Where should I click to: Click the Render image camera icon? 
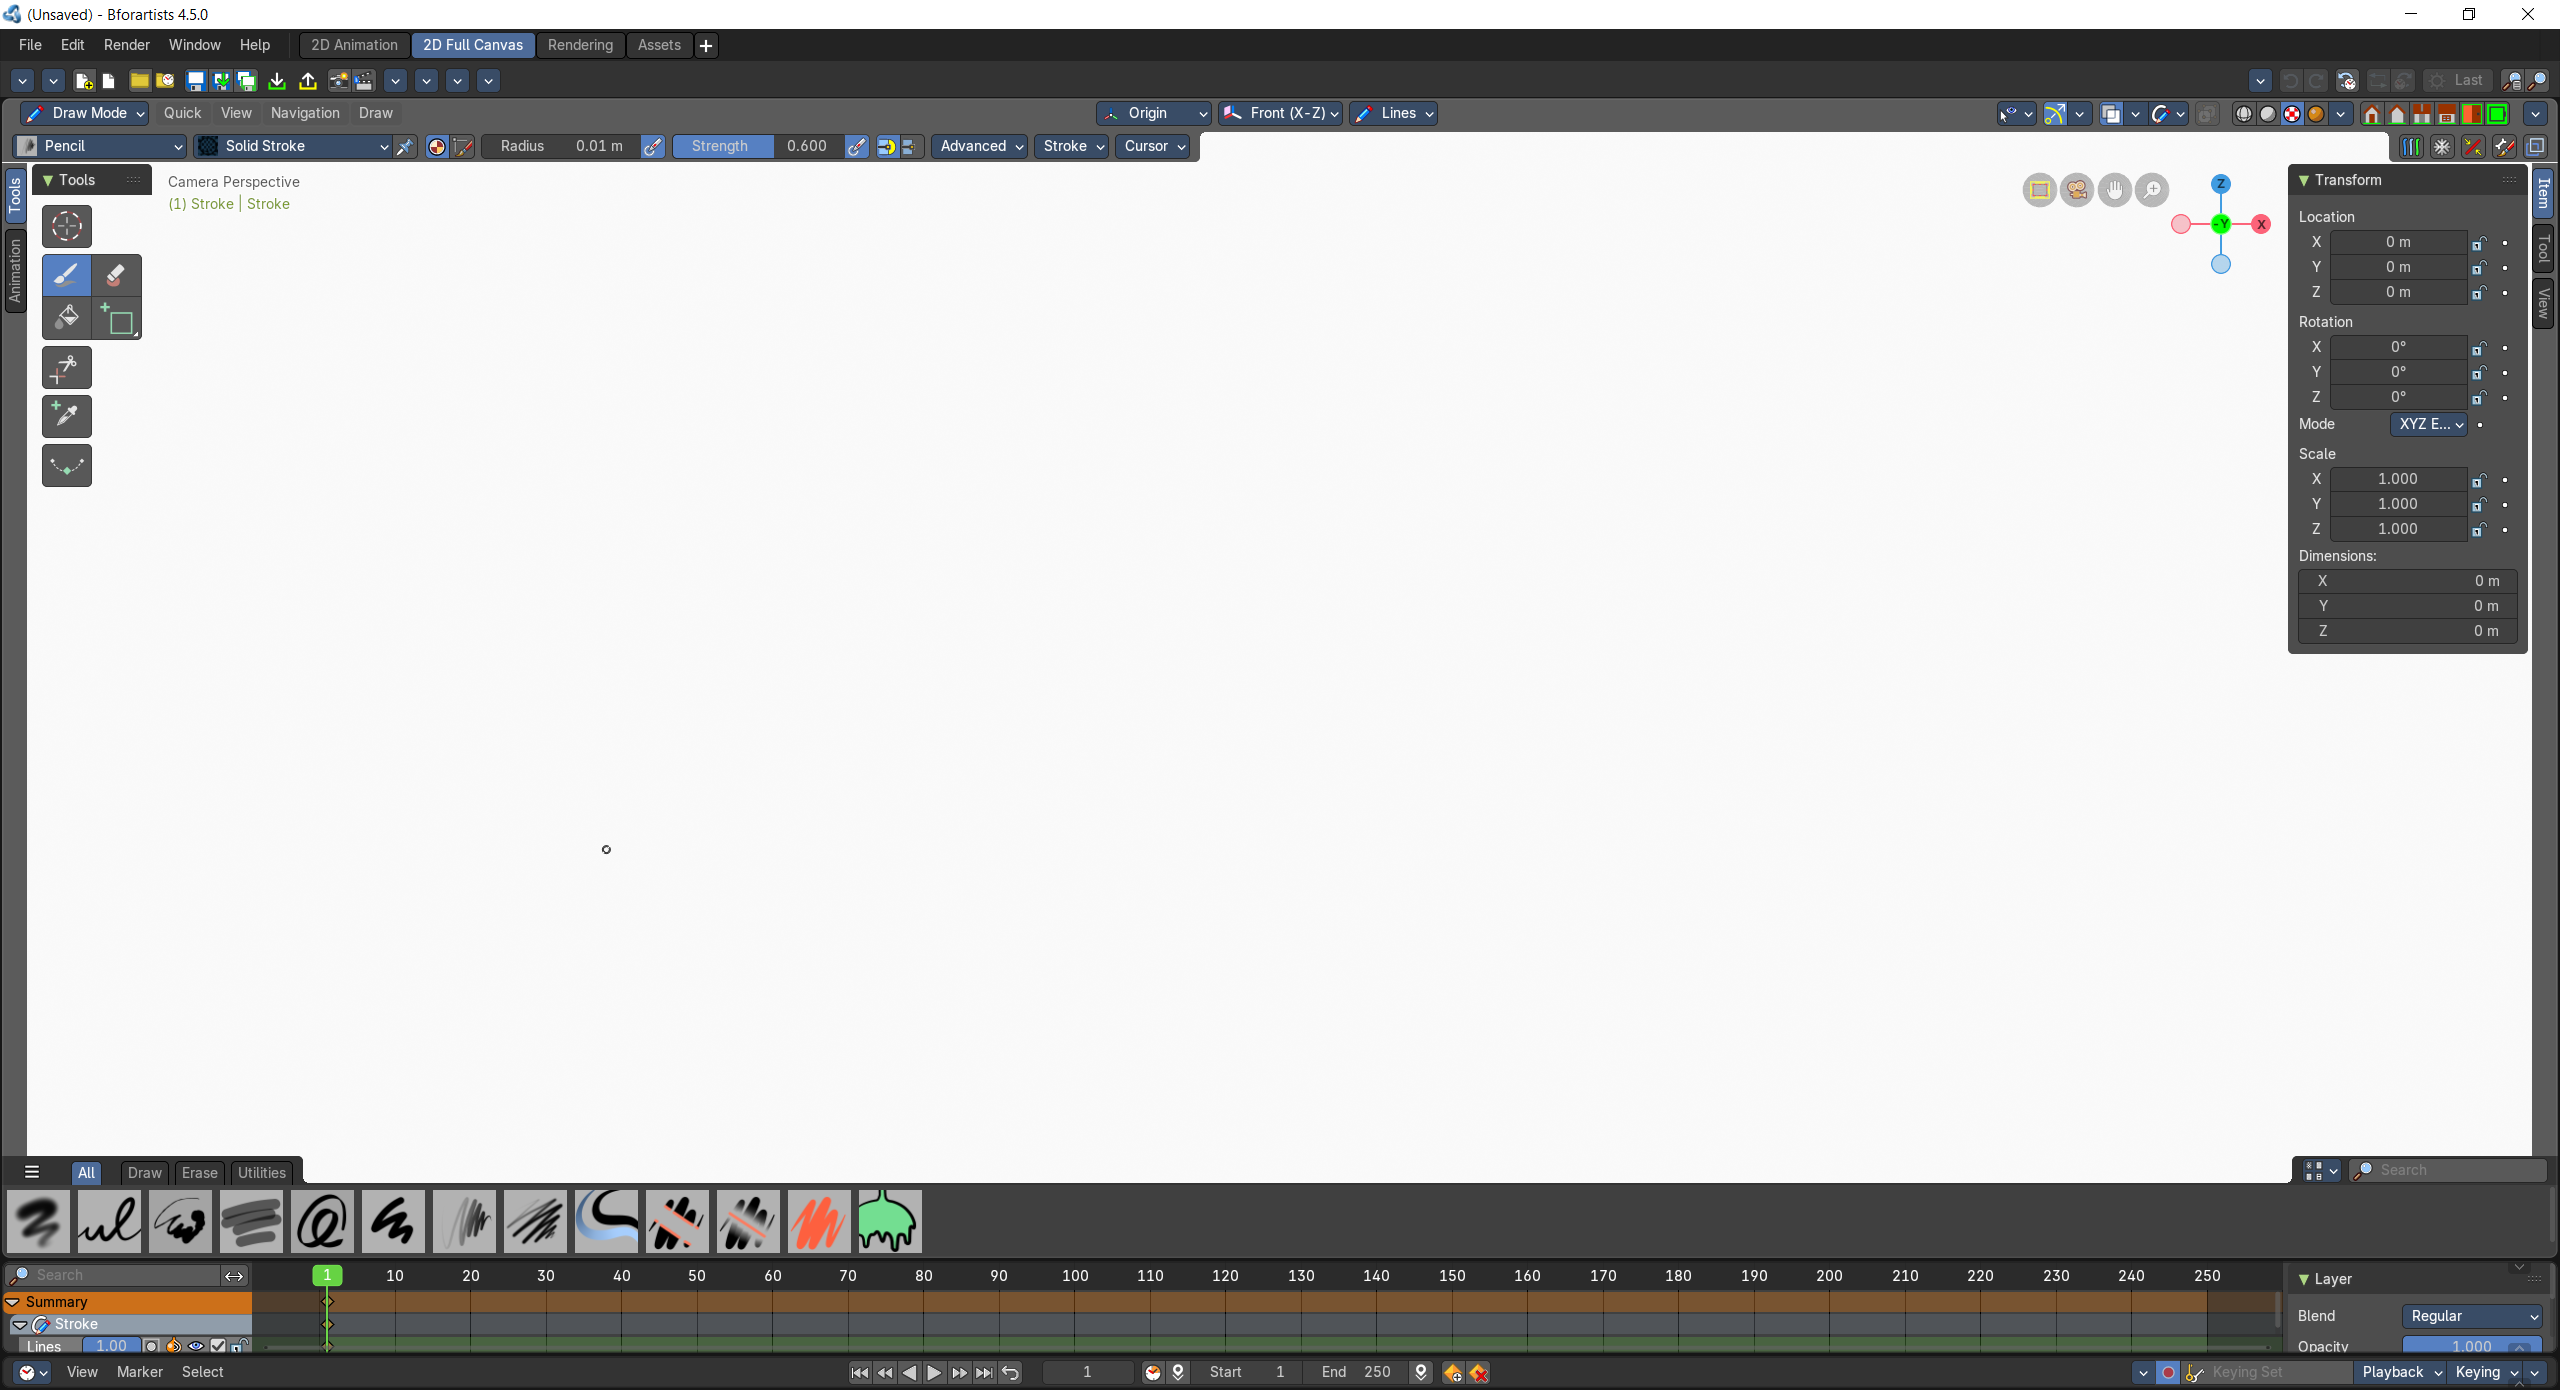coord(340,81)
